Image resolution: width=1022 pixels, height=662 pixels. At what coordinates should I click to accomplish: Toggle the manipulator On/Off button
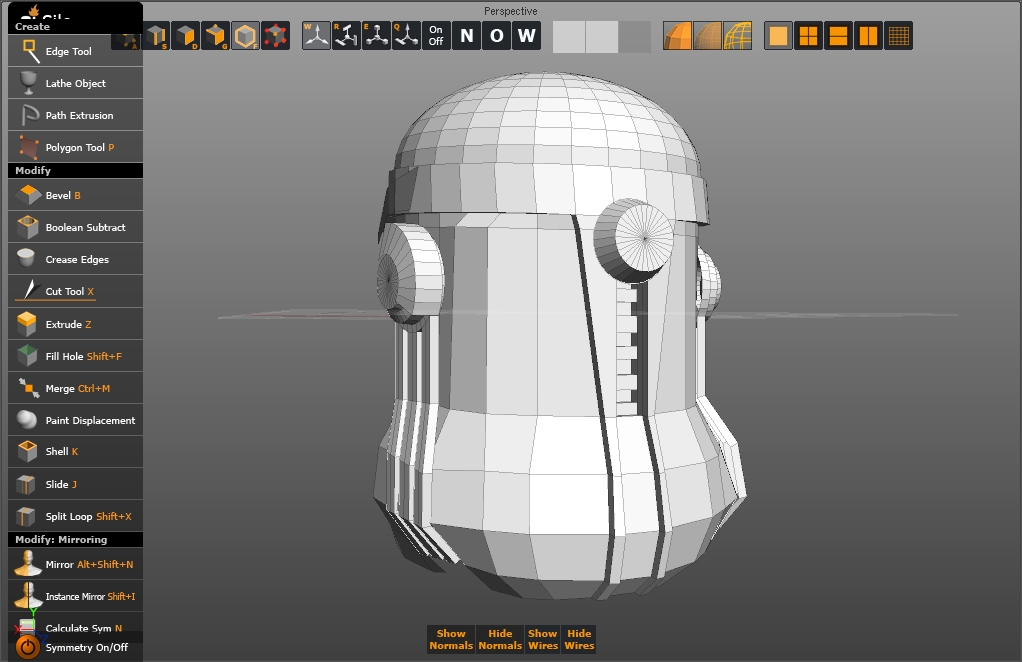click(x=436, y=36)
